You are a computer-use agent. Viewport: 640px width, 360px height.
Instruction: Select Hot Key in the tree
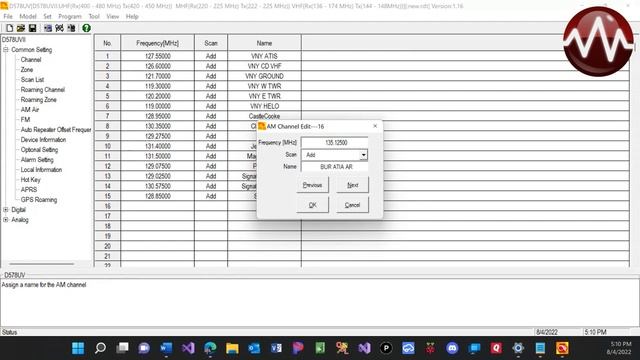(x=31, y=180)
